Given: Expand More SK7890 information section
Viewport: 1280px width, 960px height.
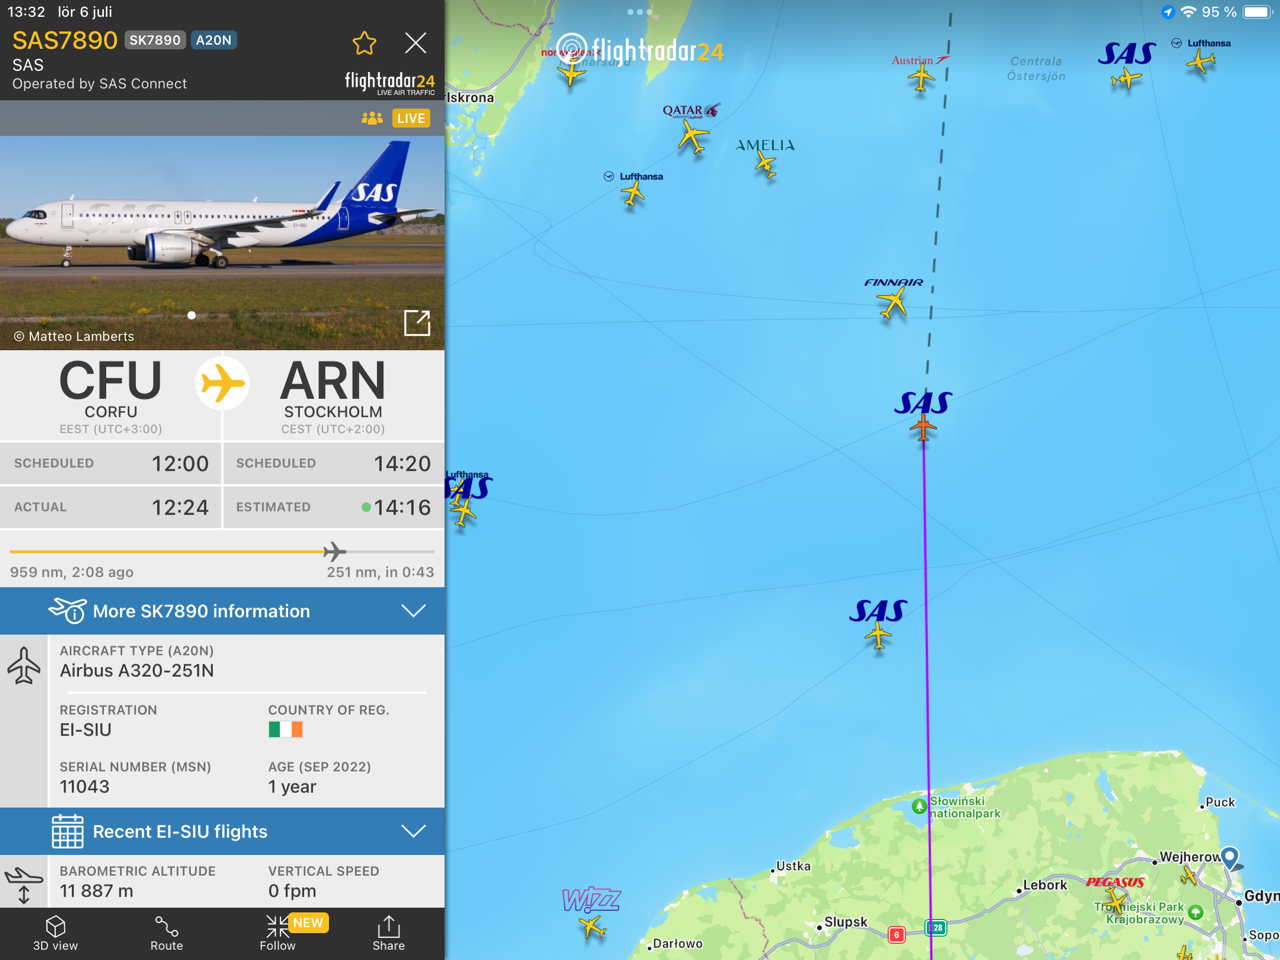Looking at the screenshot, I should 222,611.
